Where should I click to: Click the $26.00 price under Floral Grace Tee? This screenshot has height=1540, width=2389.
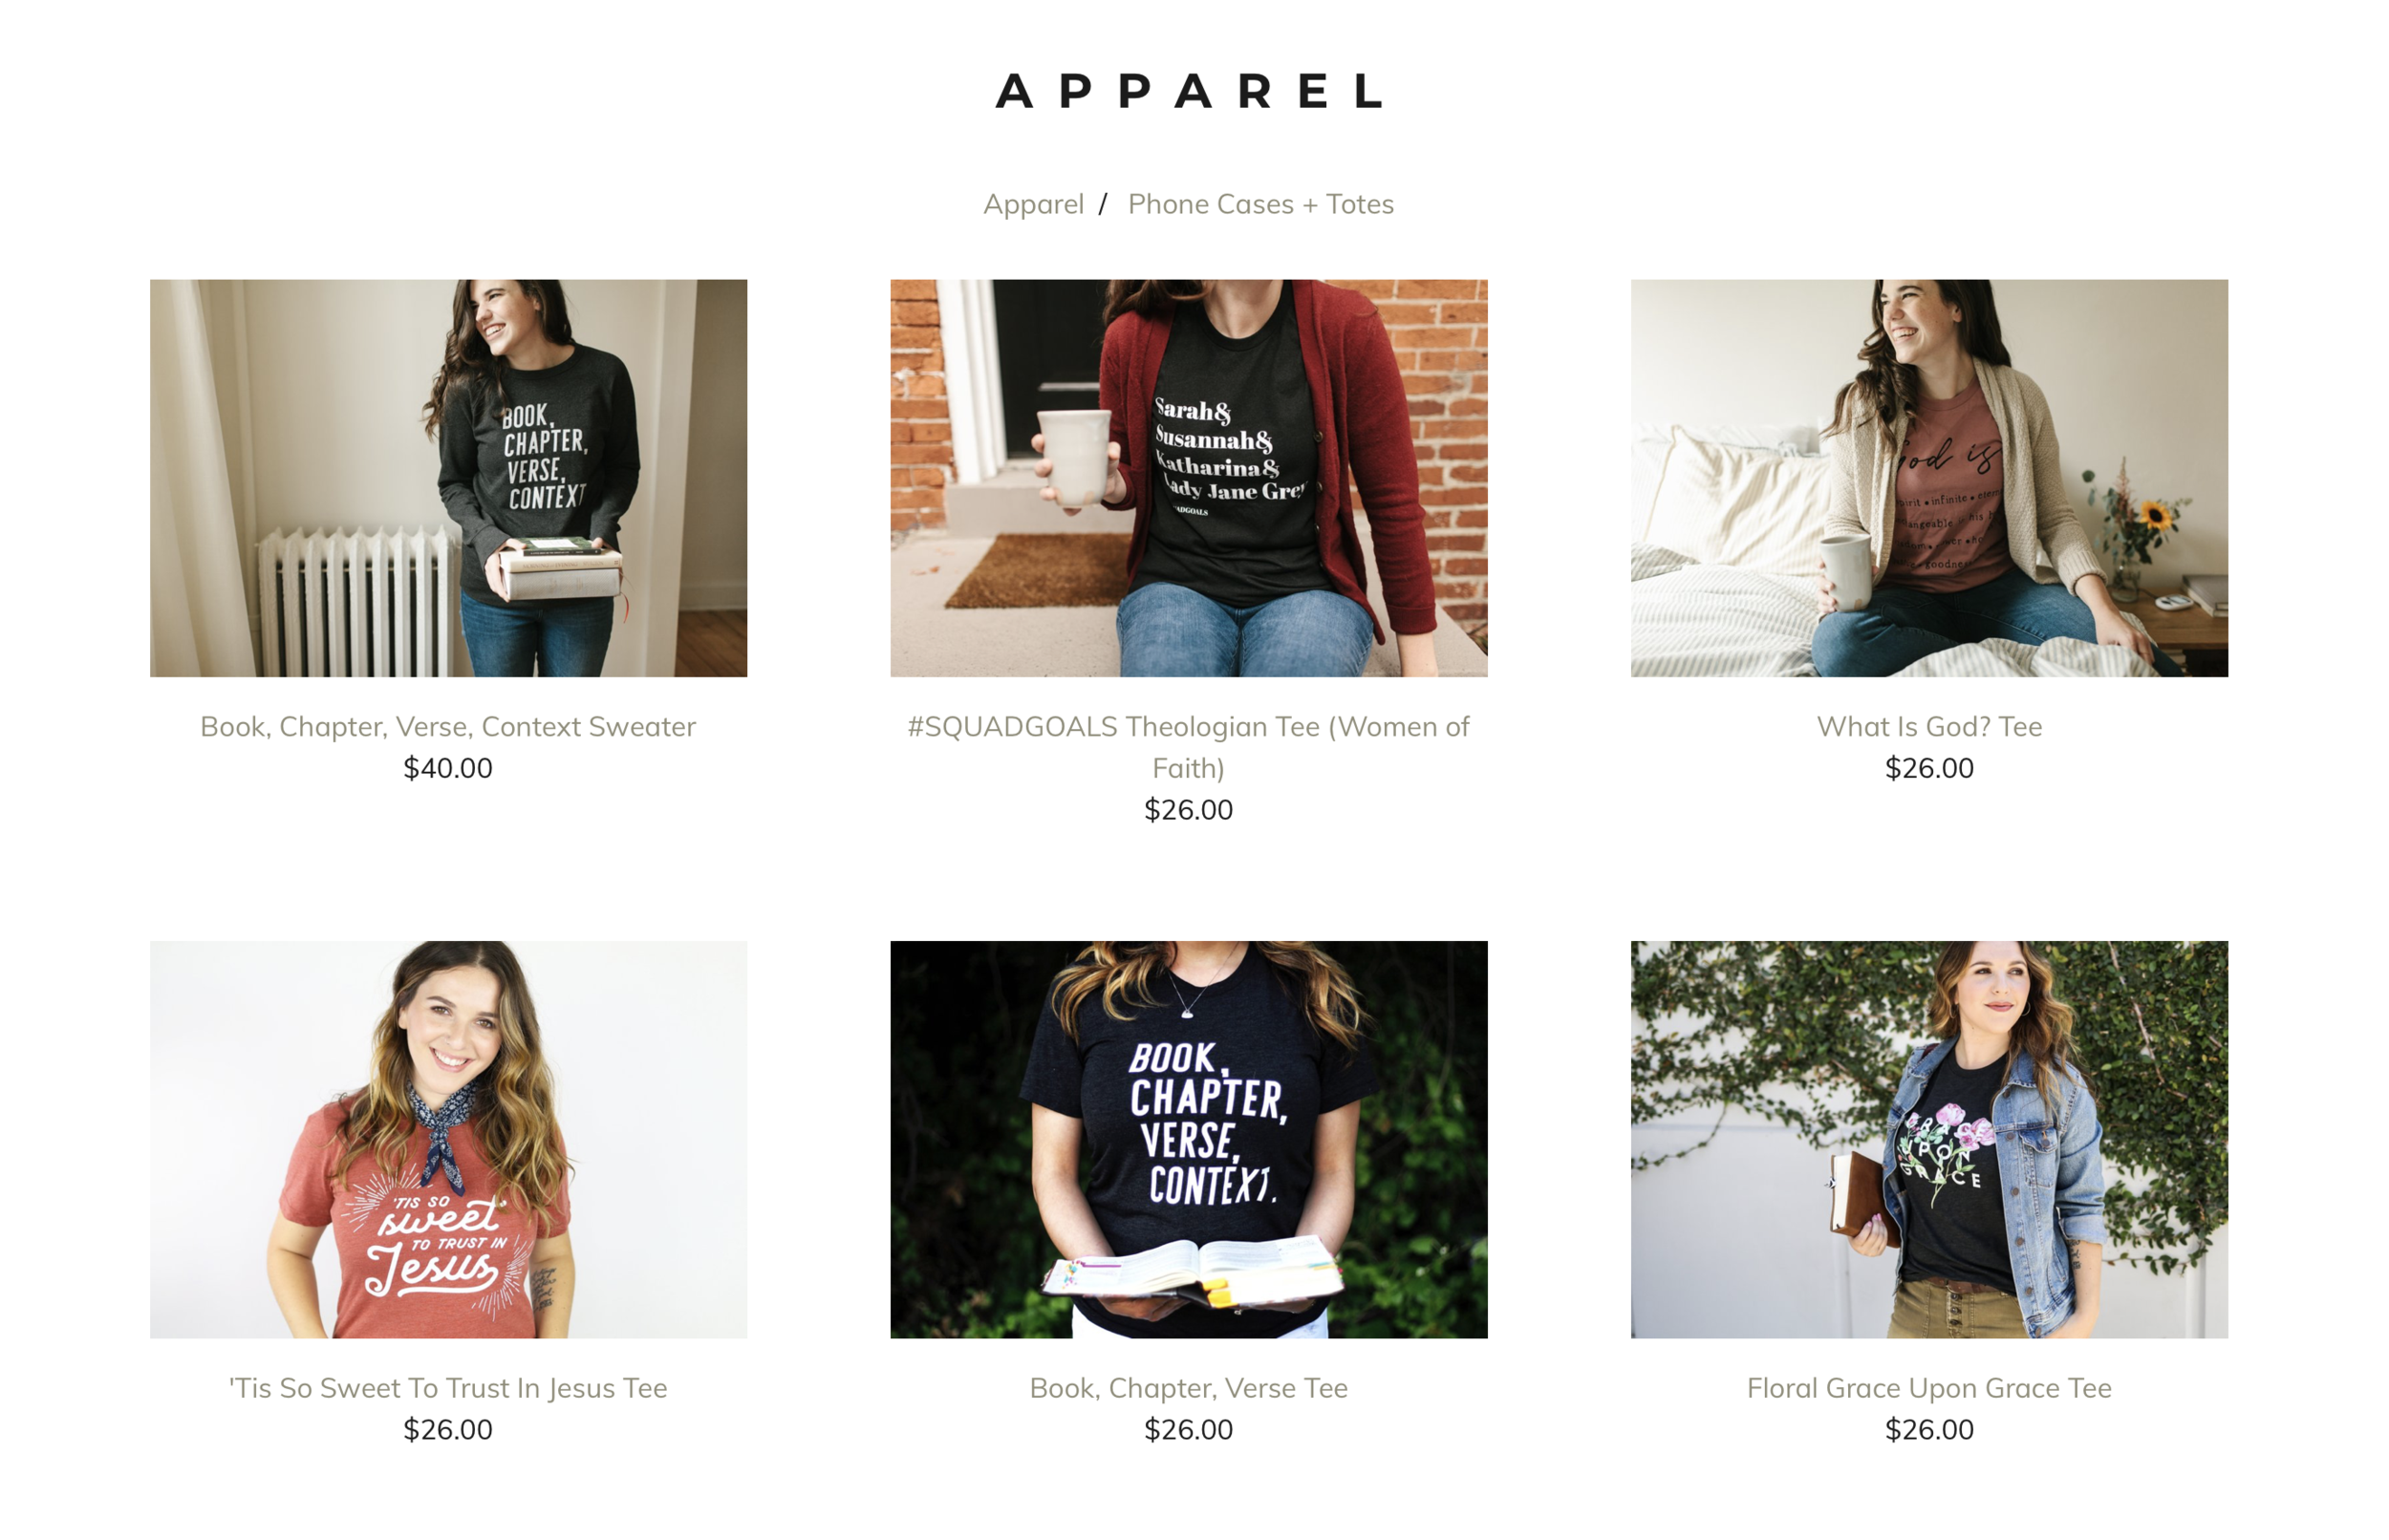(x=1929, y=1430)
